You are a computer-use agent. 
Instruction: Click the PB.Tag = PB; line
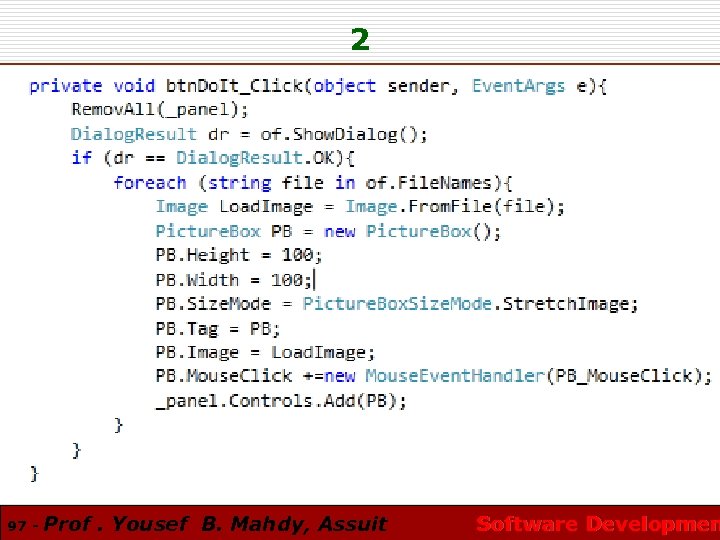pos(218,329)
